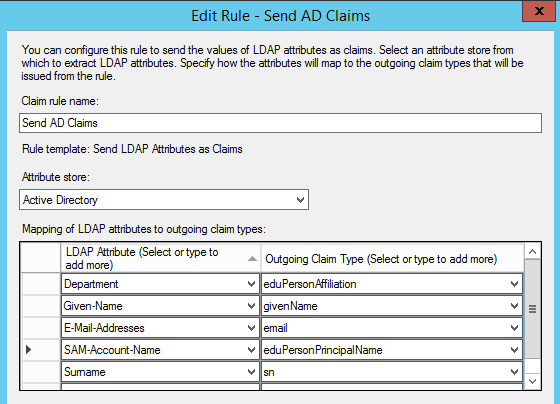The image size is (560, 404).
Task: Edit the Claim rule name field
Action: 280,123
